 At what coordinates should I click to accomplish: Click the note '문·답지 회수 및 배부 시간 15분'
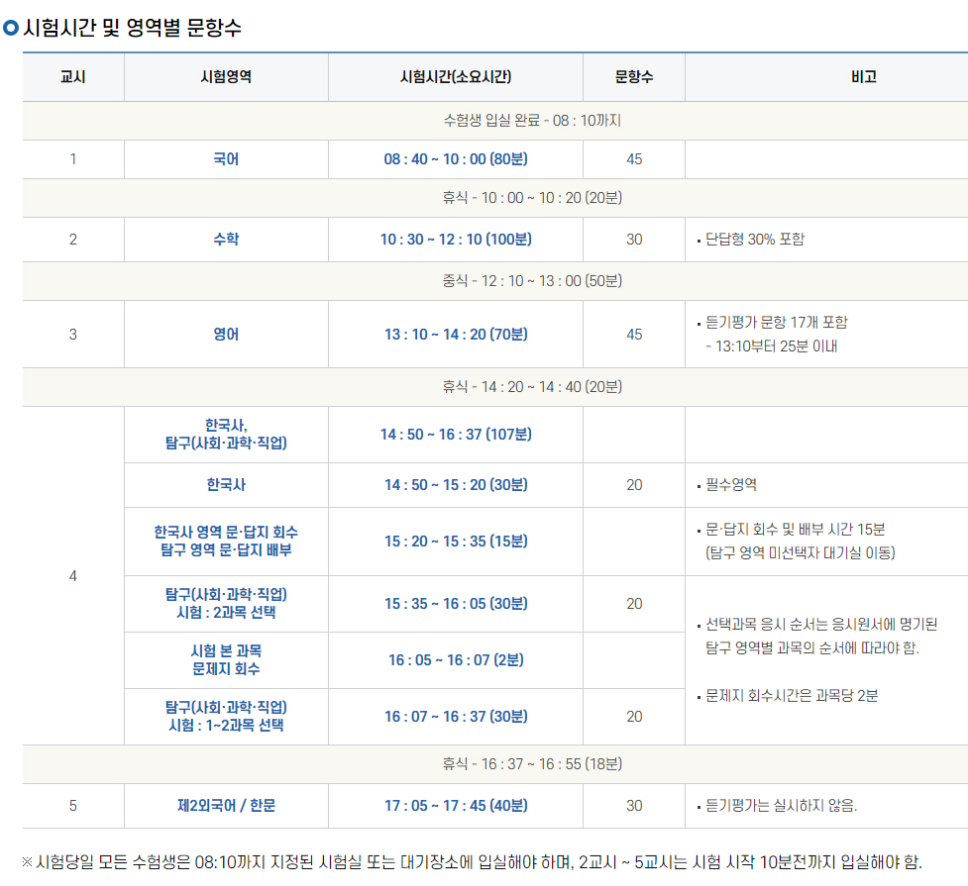(x=795, y=530)
